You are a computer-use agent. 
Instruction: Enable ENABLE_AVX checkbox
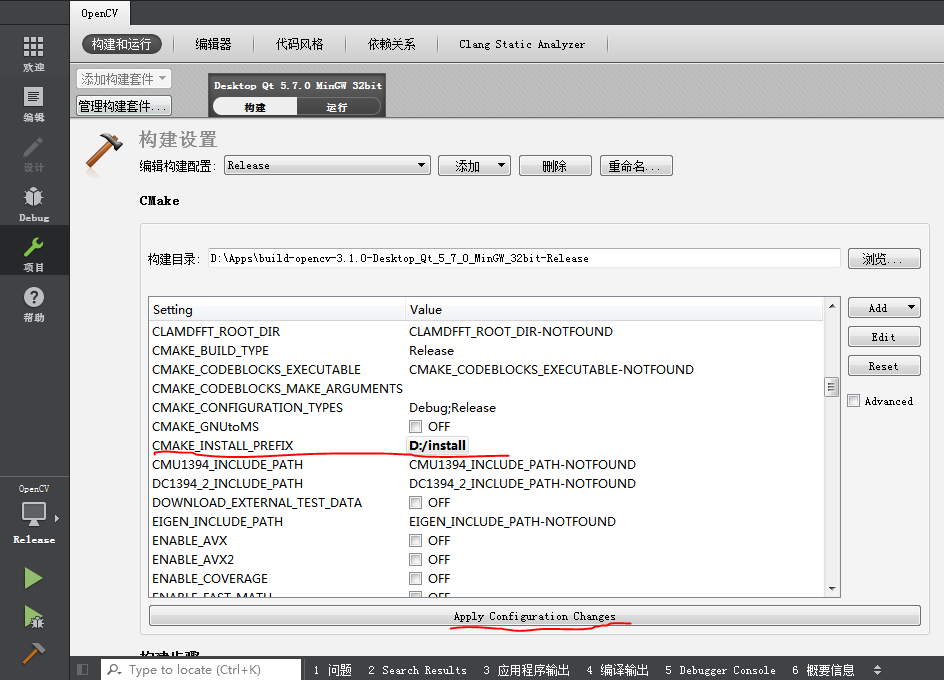[415, 540]
